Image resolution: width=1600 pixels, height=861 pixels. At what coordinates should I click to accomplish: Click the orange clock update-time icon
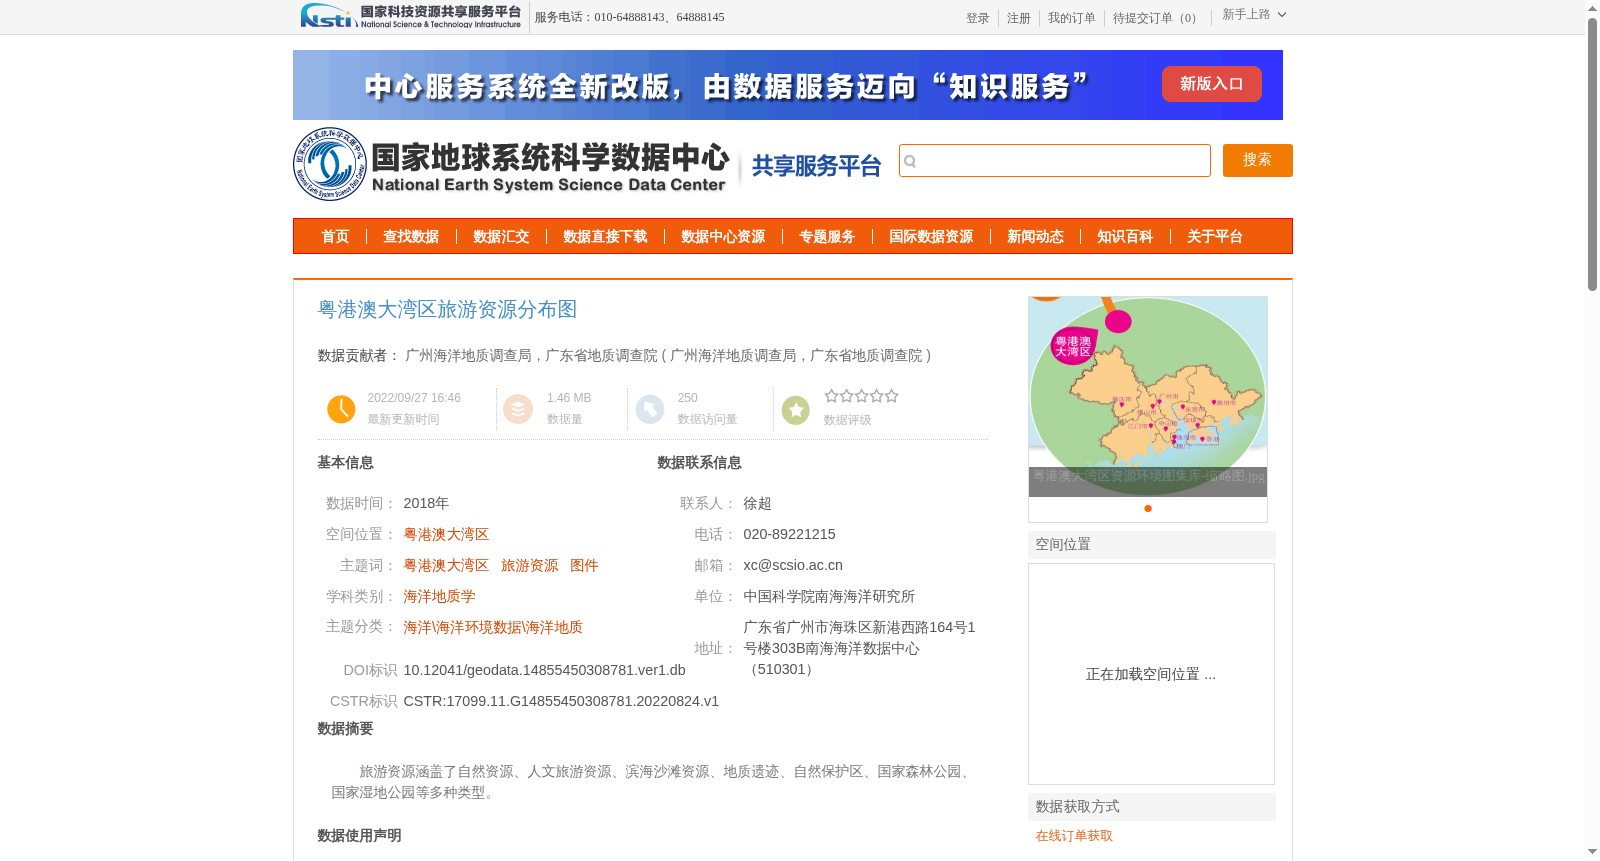tap(341, 409)
